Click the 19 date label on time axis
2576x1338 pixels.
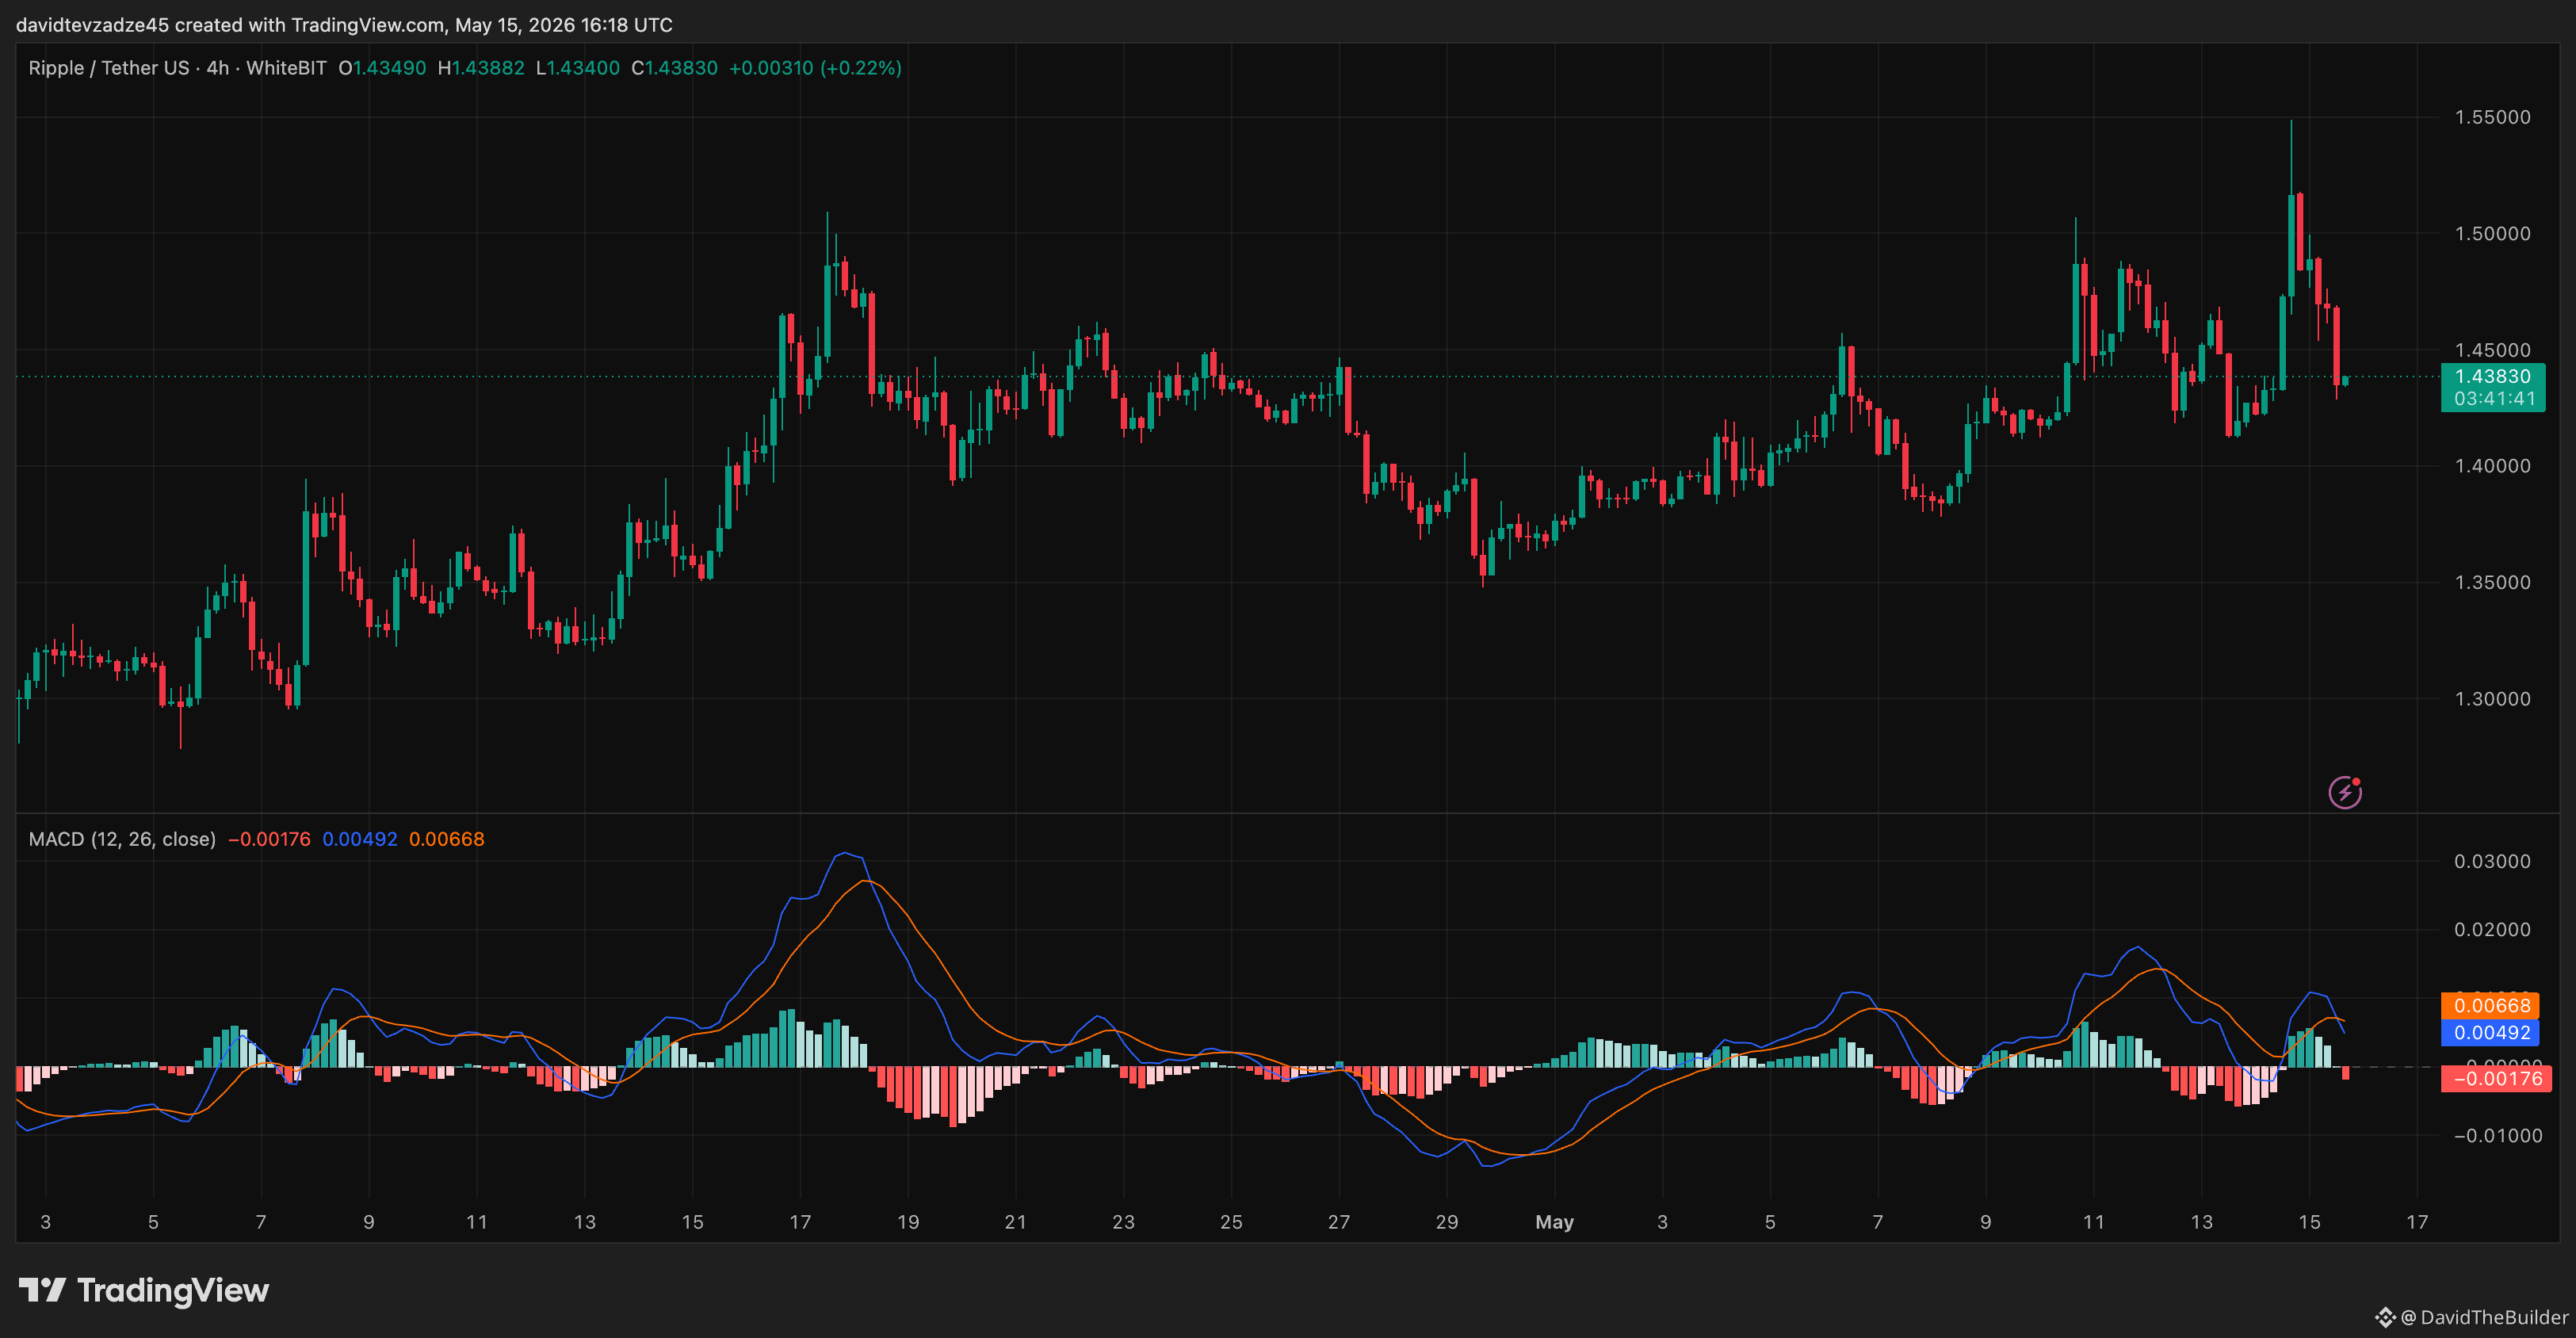[x=908, y=1222]
